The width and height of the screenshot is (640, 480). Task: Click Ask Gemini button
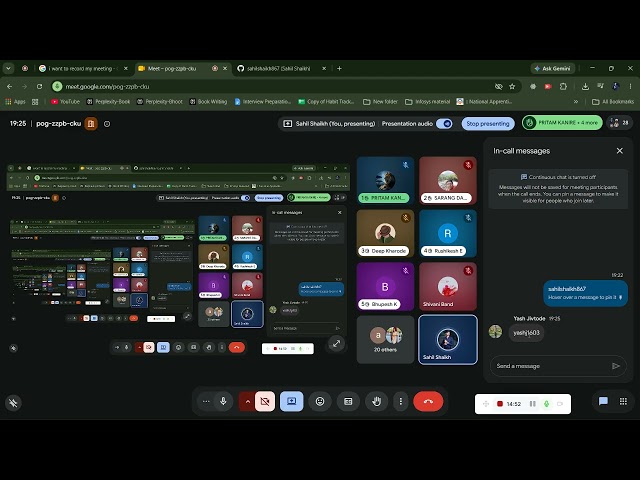pyautogui.click(x=553, y=69)
